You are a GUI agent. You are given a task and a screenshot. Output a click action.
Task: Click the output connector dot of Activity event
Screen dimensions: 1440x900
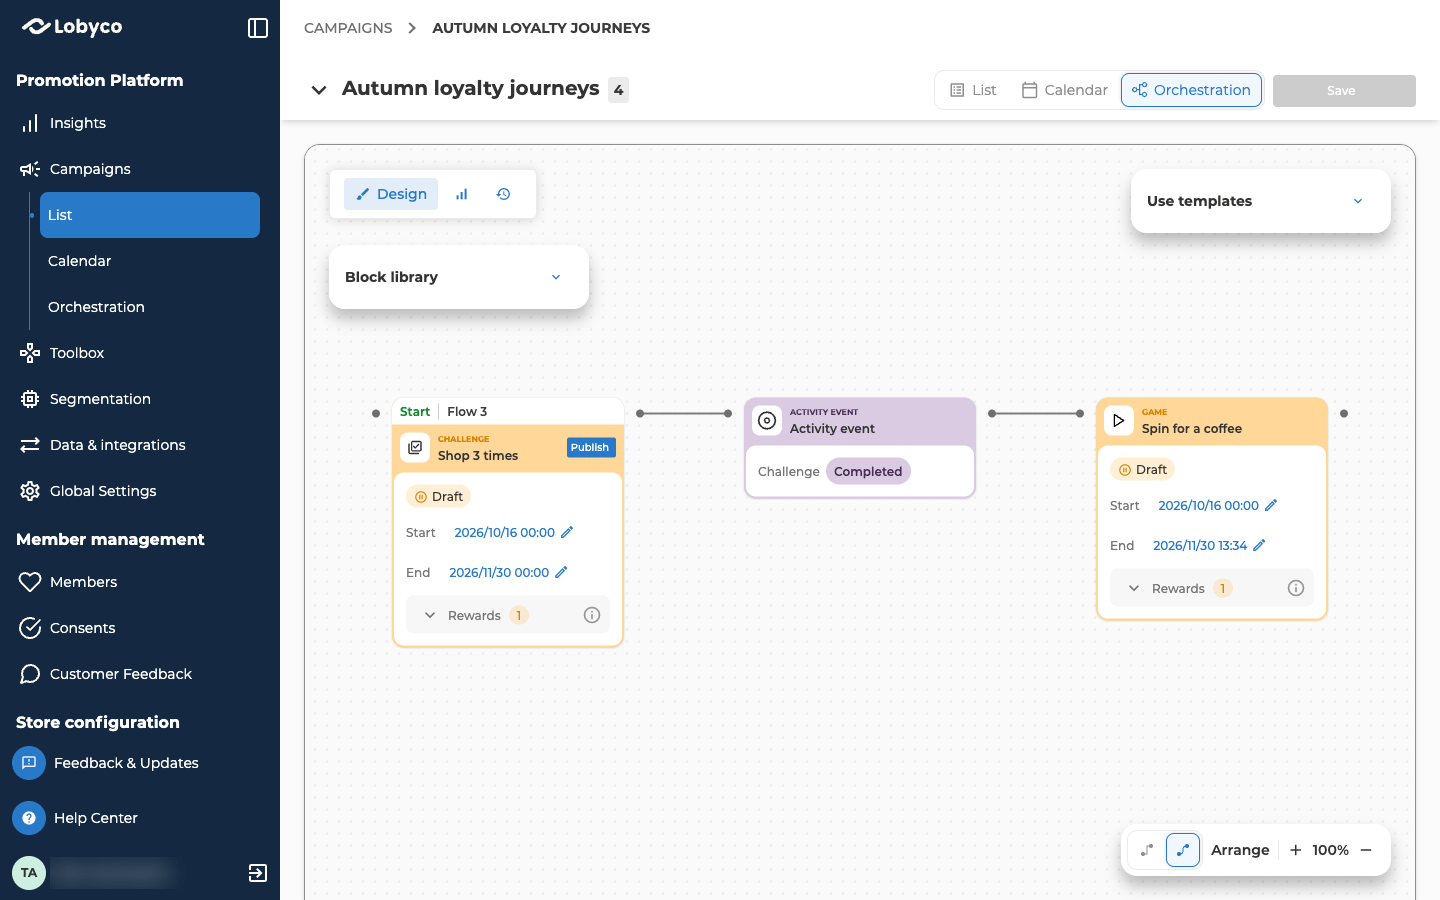(992, 413)
